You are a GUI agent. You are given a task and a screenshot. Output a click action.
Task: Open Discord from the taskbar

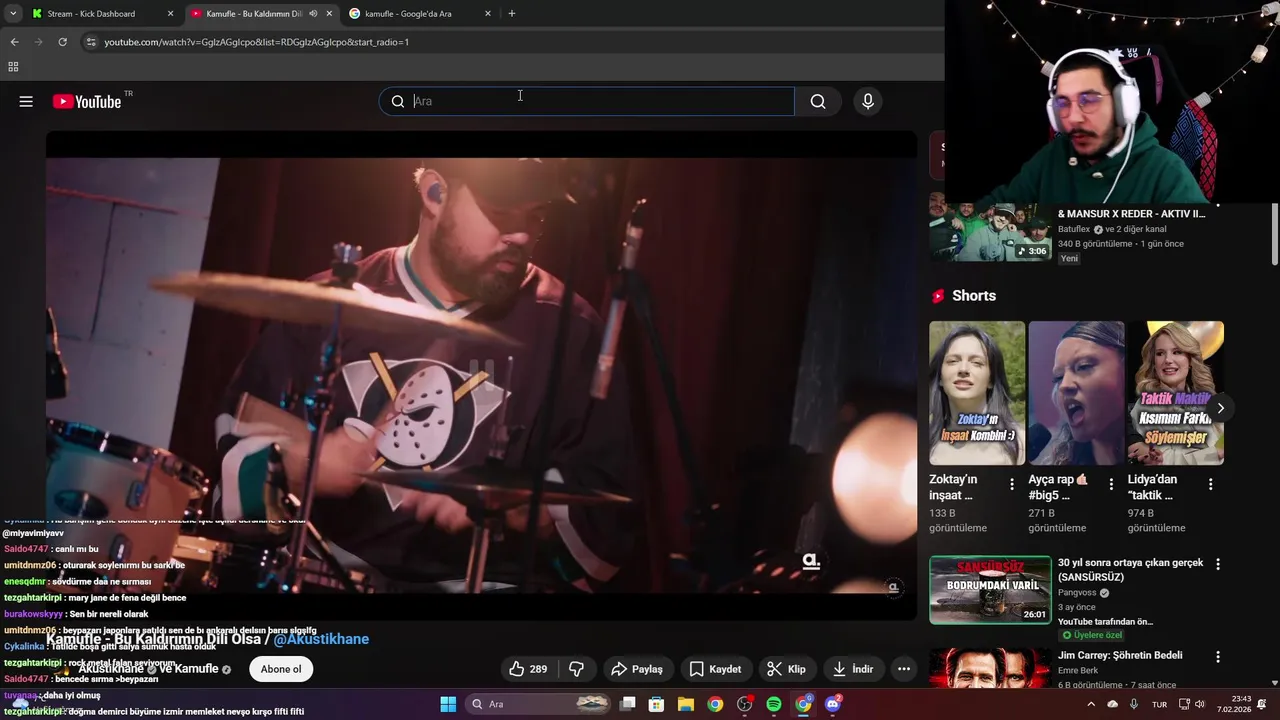[x=833, y=704]
